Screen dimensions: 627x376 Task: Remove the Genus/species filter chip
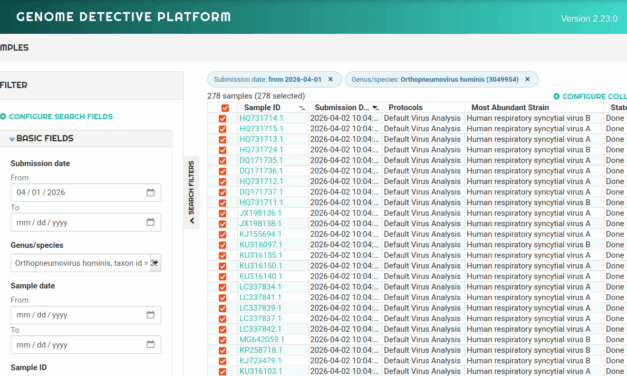[527, 79]
